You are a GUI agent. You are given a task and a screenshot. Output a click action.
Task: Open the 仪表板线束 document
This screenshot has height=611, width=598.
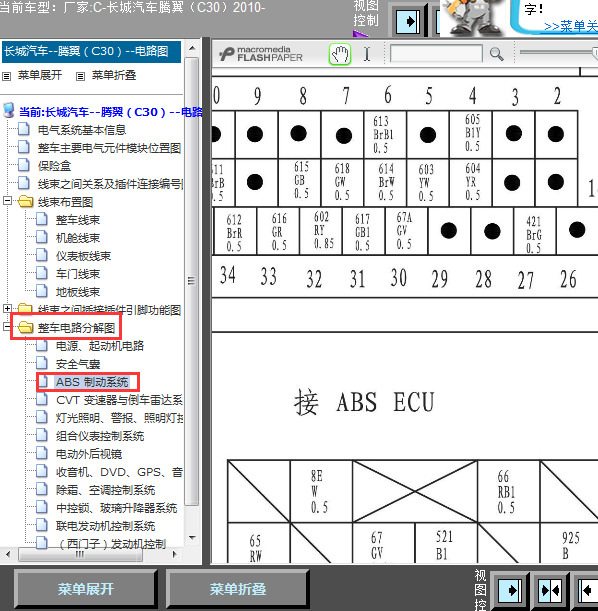click(83, 256)
